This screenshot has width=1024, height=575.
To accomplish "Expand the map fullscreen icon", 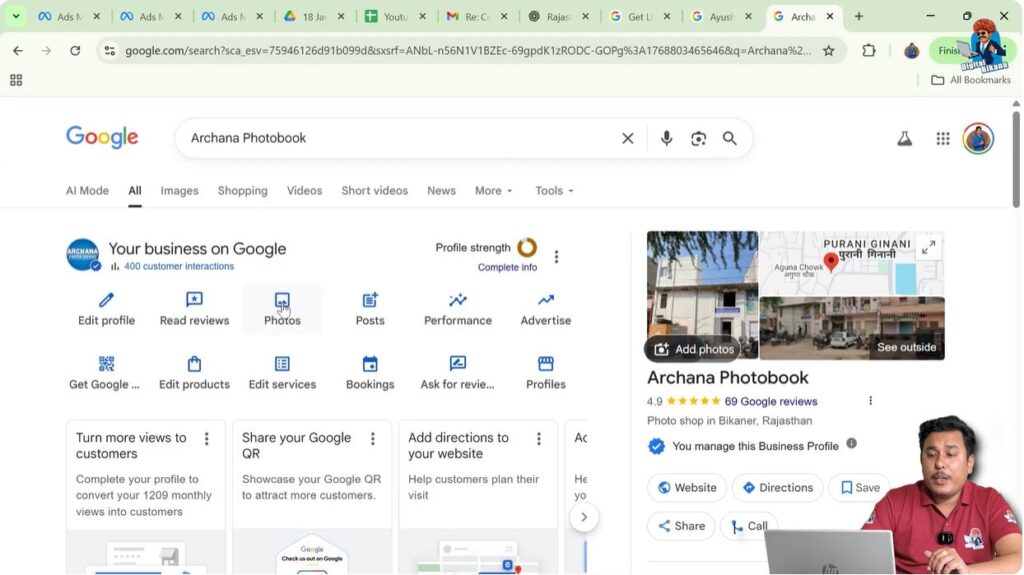I will (x=928, y=247).
